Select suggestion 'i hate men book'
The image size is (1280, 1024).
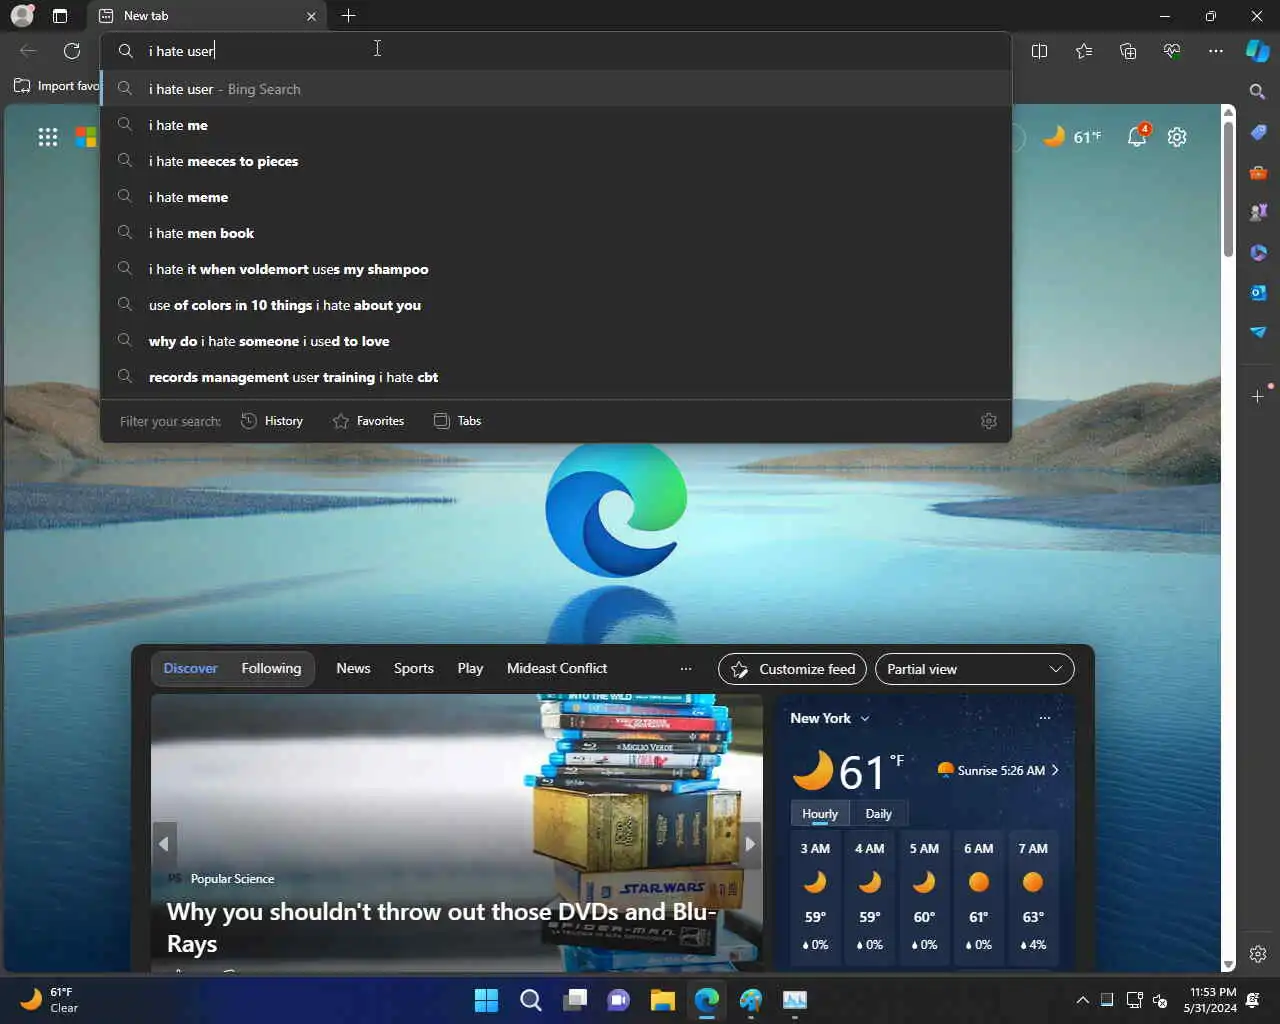556,233
